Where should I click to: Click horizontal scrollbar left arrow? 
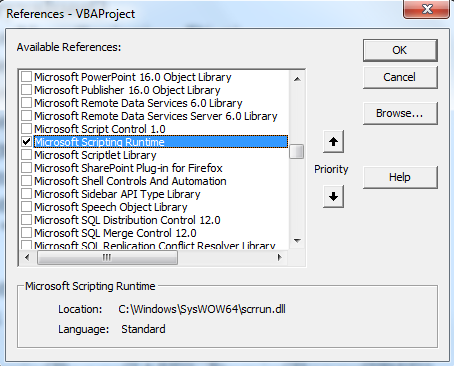coord(27,257)
